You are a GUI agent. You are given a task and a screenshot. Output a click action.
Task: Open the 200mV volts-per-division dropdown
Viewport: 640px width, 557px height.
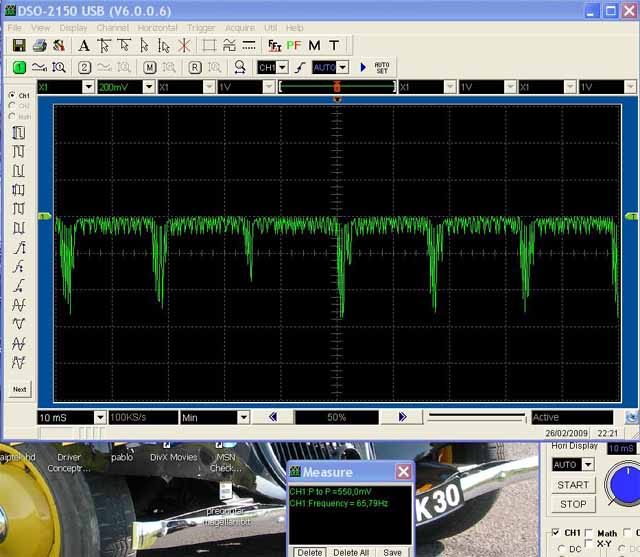coord(149,87)
